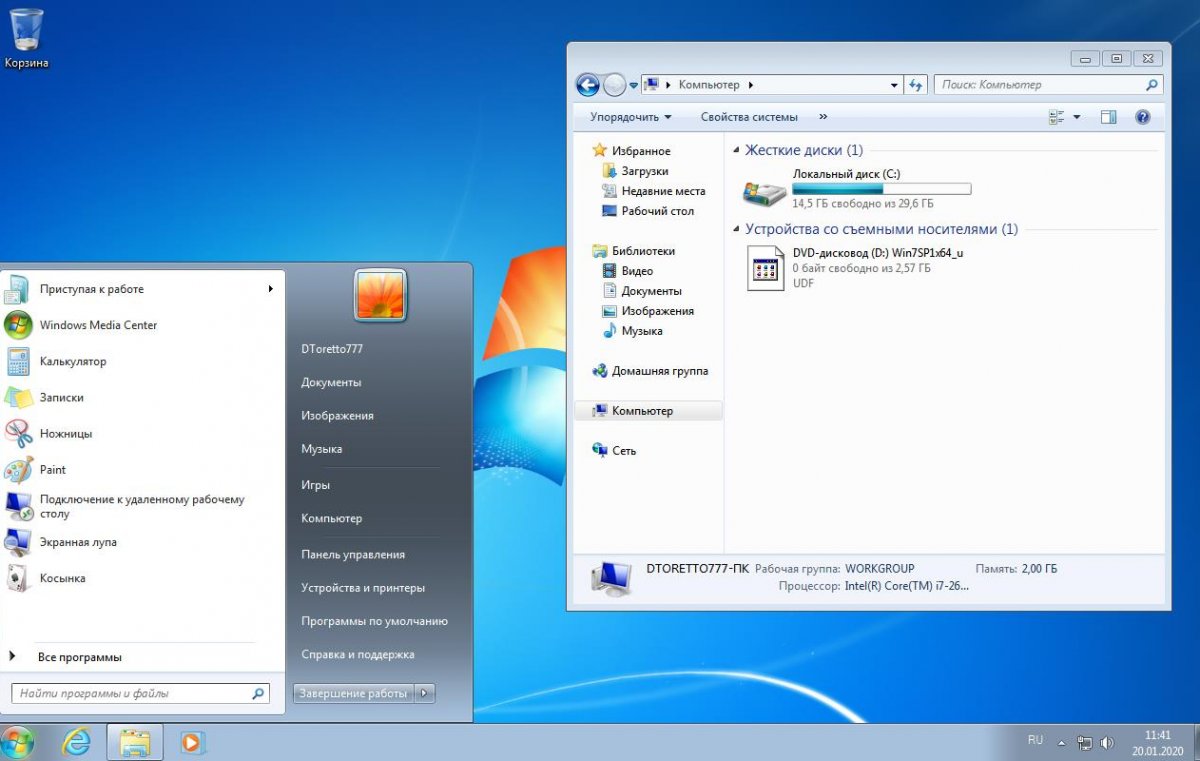The width and height of the screenshot is (1200, 761).
Task: Launch Windows Media Player from taskbar
Action: click(x=192, y=742)
